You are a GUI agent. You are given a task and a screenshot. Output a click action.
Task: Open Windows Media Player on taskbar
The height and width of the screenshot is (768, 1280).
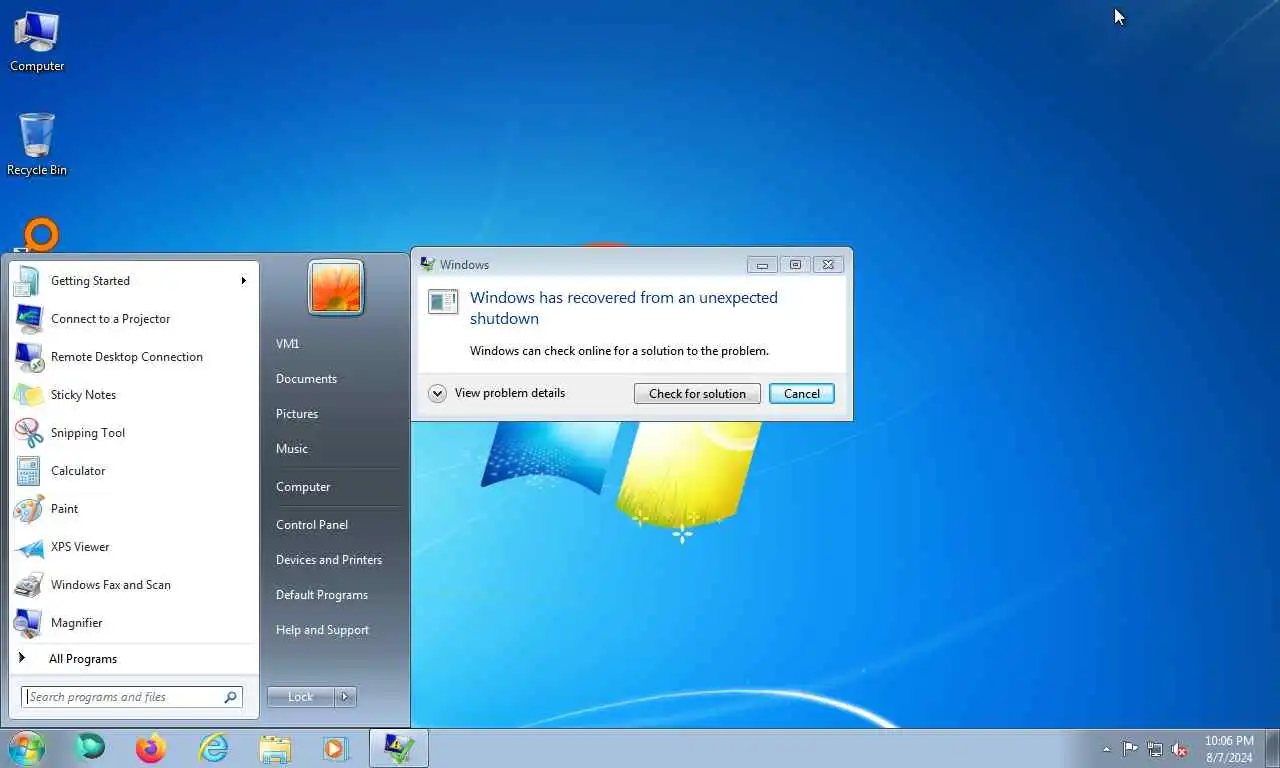336,748
